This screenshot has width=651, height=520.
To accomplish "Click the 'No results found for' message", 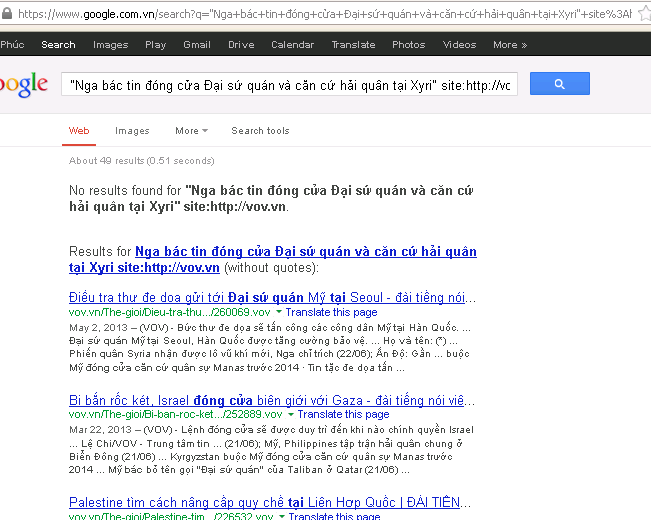I will (271, 199).
